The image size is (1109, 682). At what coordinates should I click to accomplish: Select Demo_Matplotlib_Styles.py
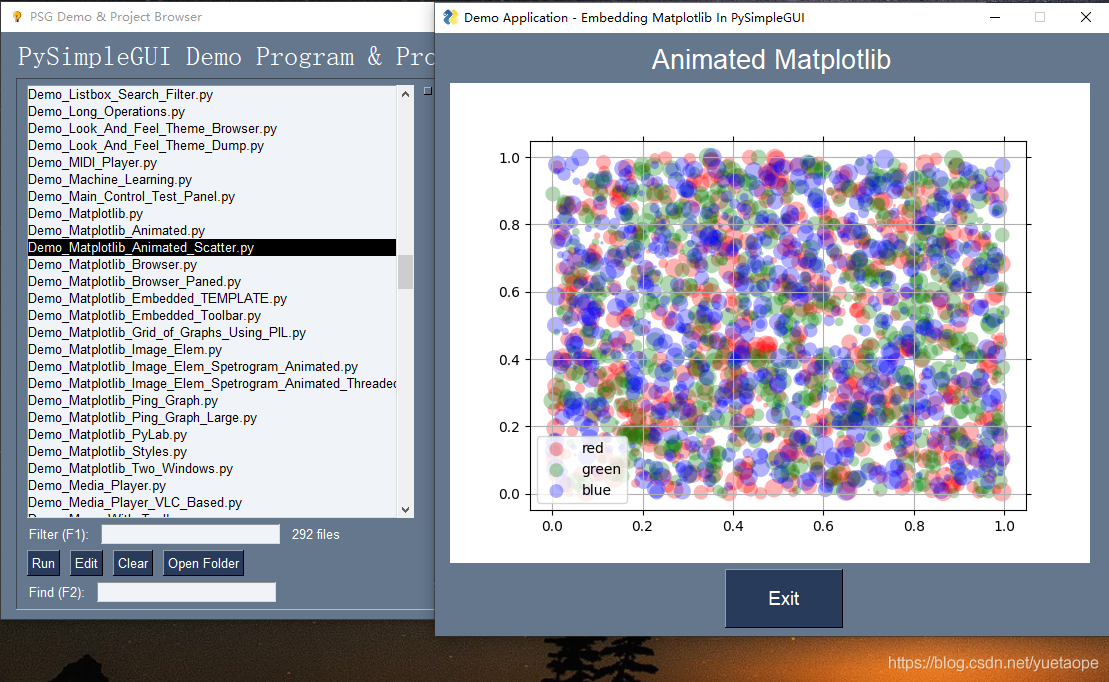211,451
